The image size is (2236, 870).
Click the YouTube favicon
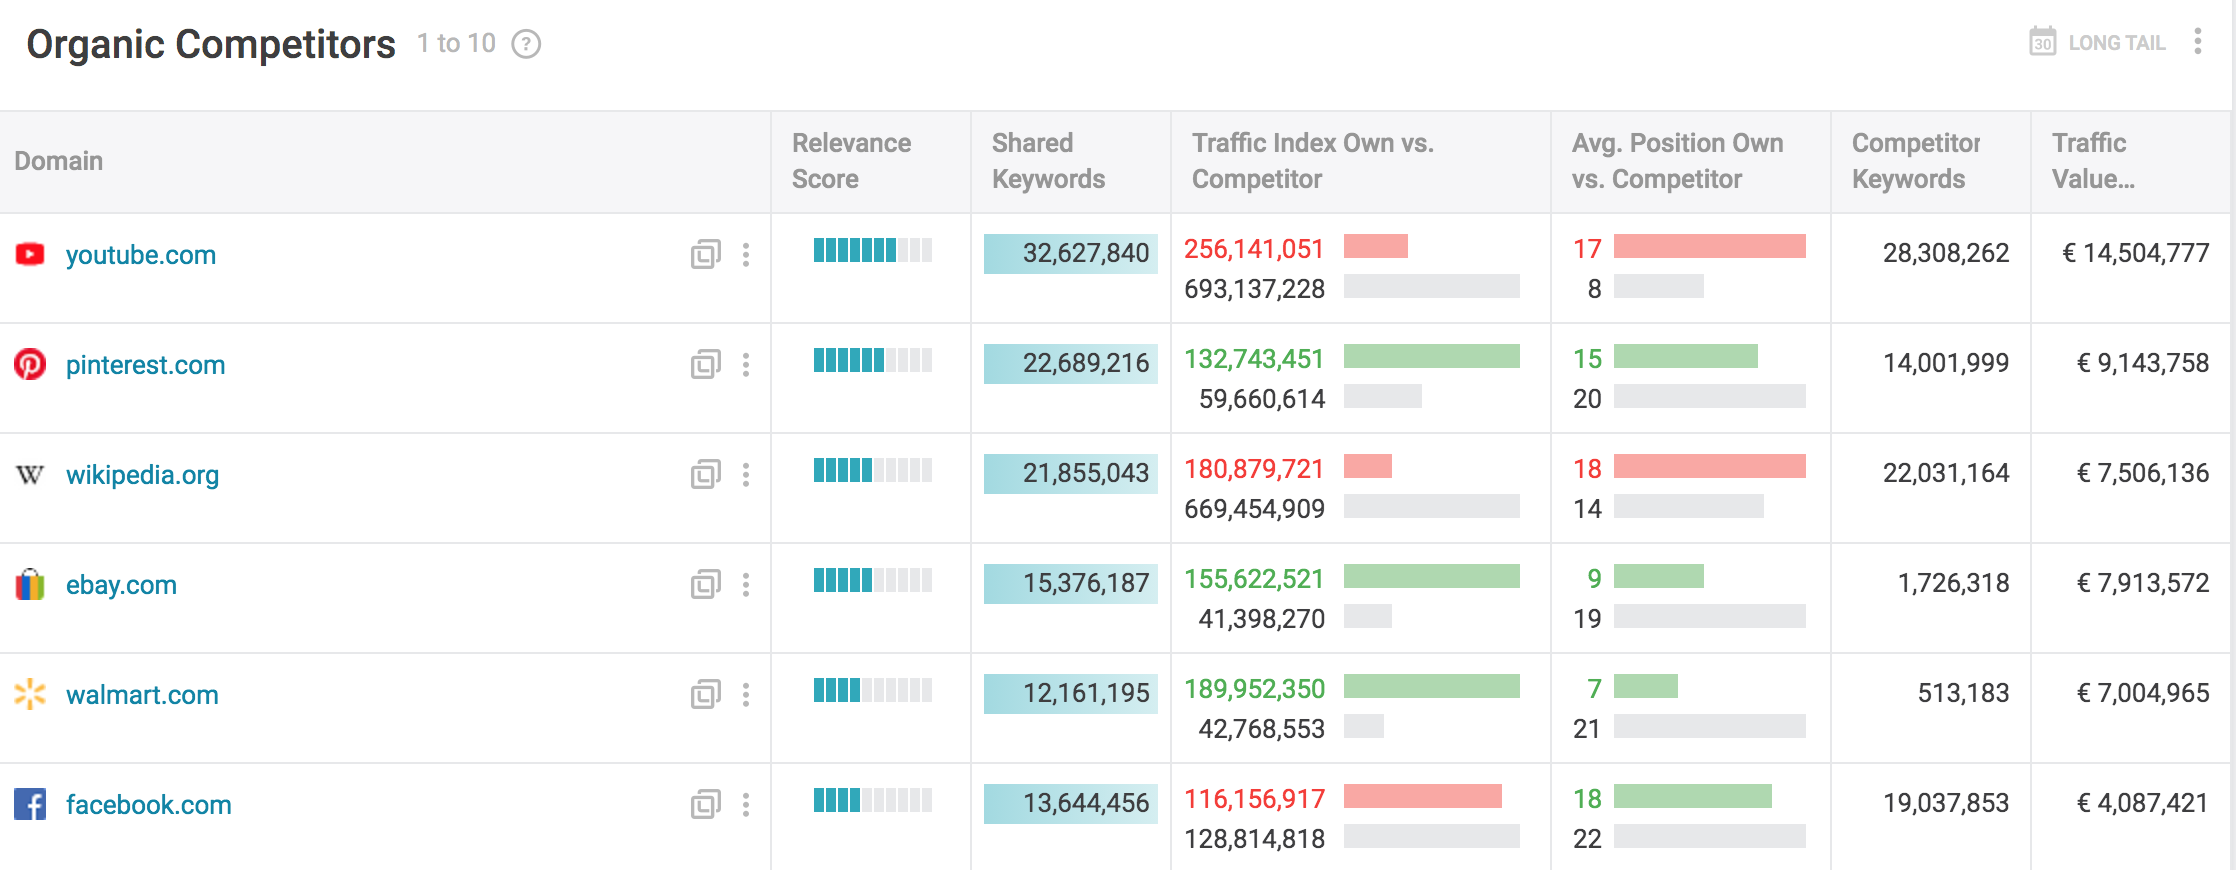pyautogui.click(x=30, y=254)
